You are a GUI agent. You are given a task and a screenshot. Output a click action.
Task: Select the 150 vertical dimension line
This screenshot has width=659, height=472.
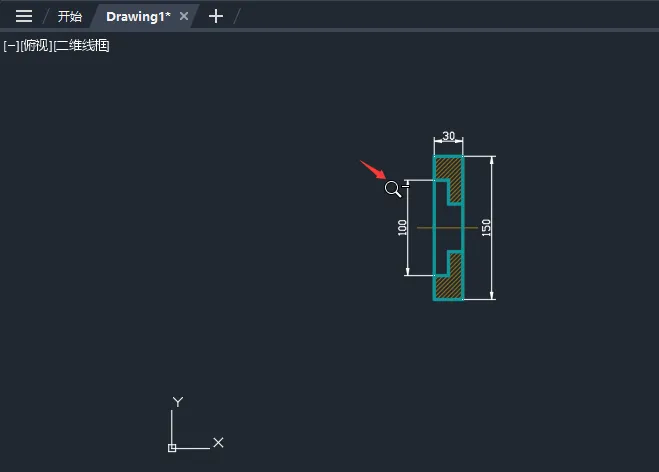coord(492,228)
